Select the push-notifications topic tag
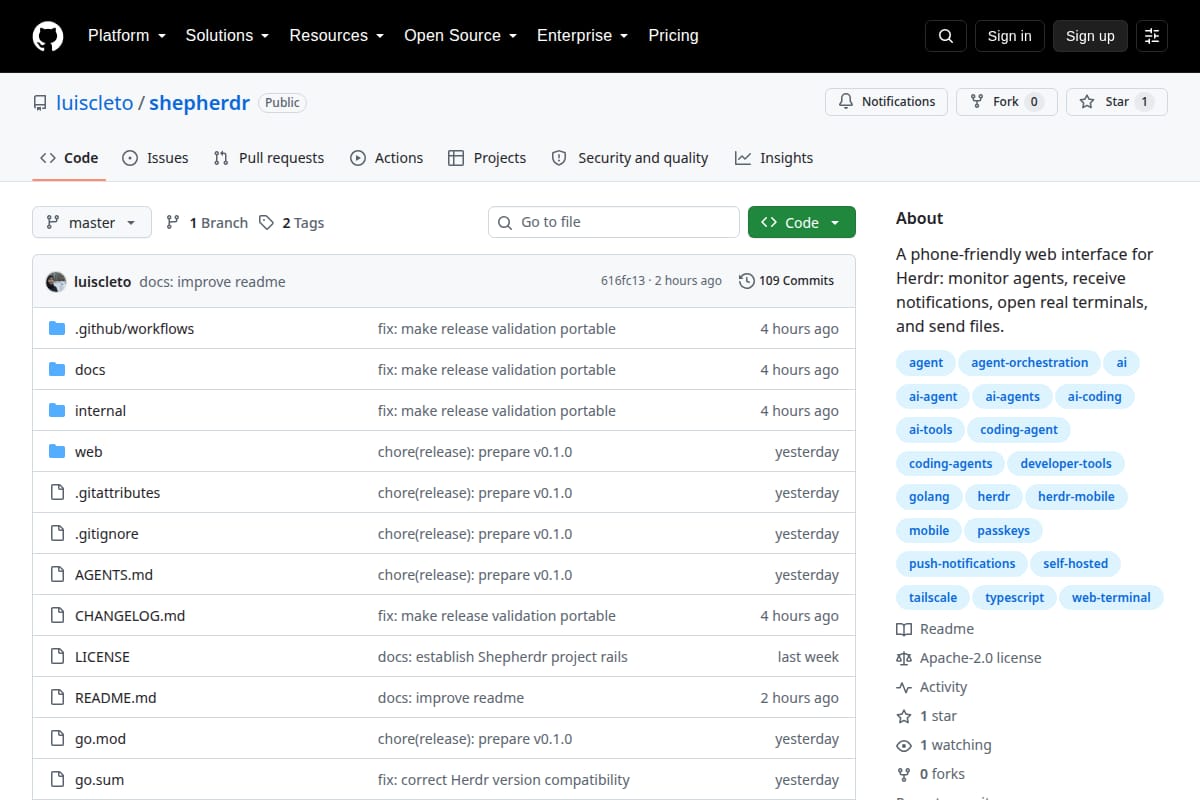The height and width of the screenshot is (800, 1200). tap(962, 564)
